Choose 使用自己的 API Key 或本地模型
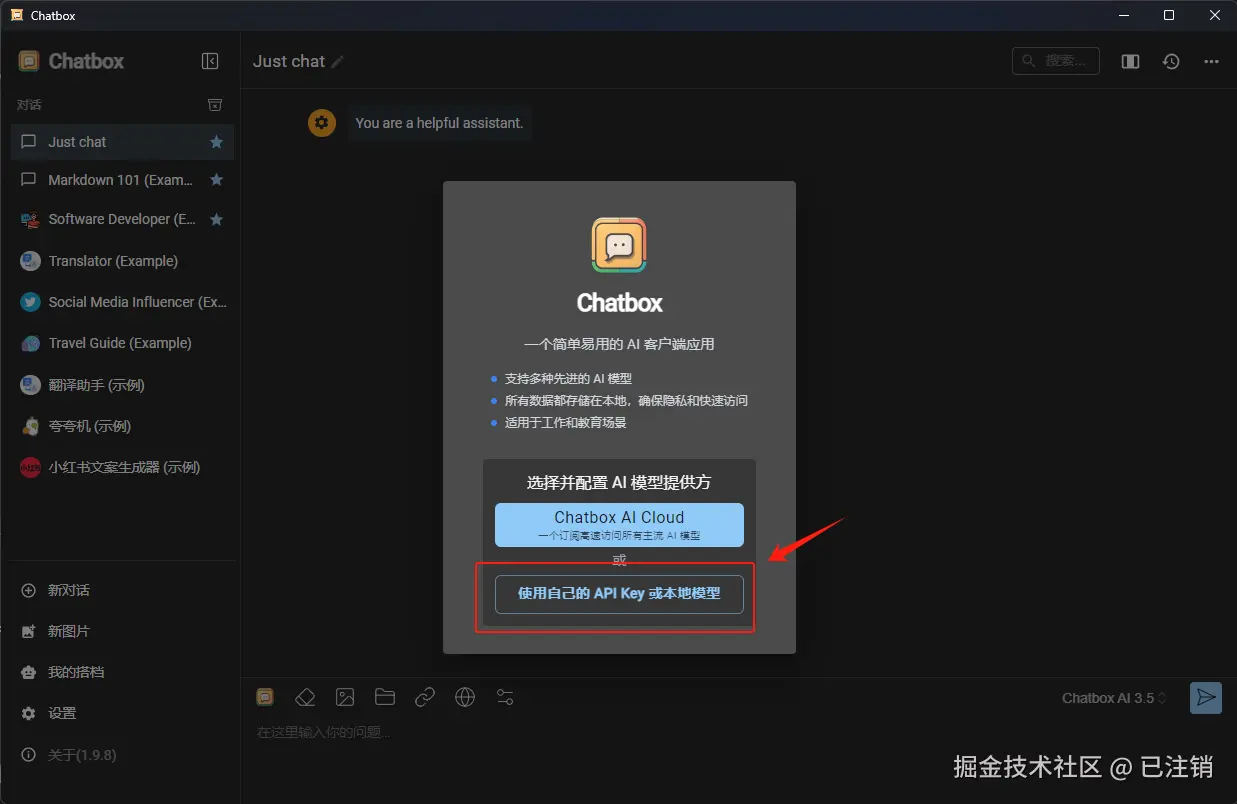 [x=619, y=594]
